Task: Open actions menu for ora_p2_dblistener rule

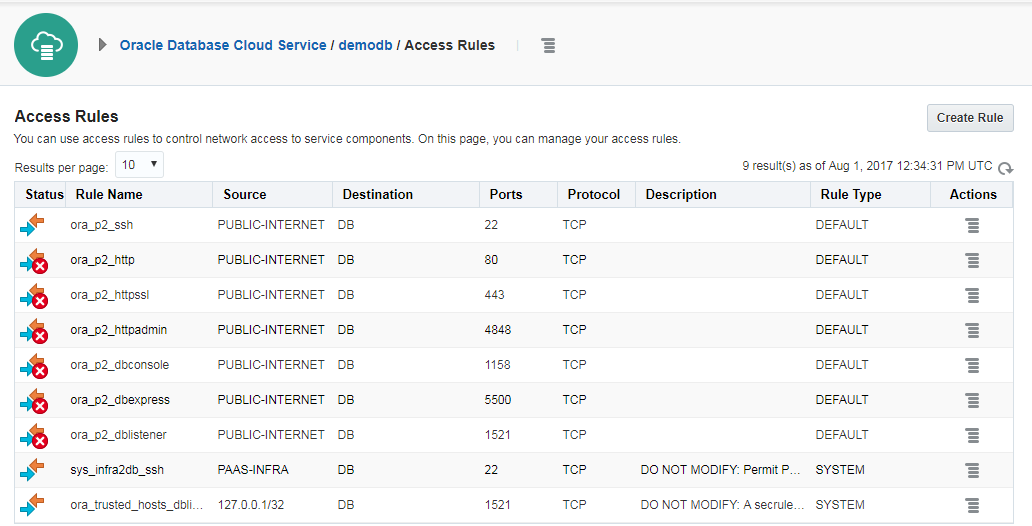Action: [972, 435]
